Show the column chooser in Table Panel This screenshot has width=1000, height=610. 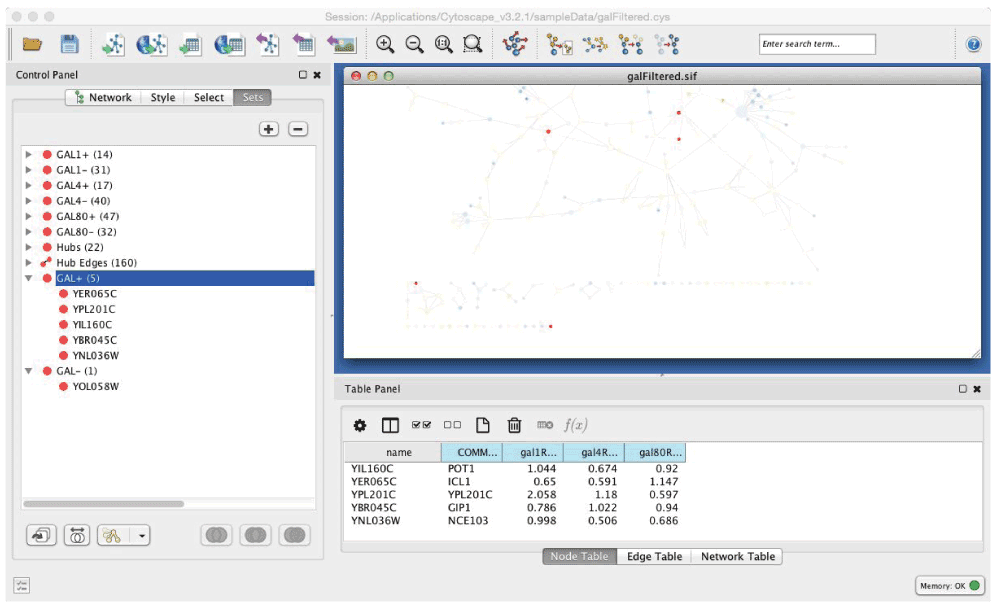tap(390, 425)
